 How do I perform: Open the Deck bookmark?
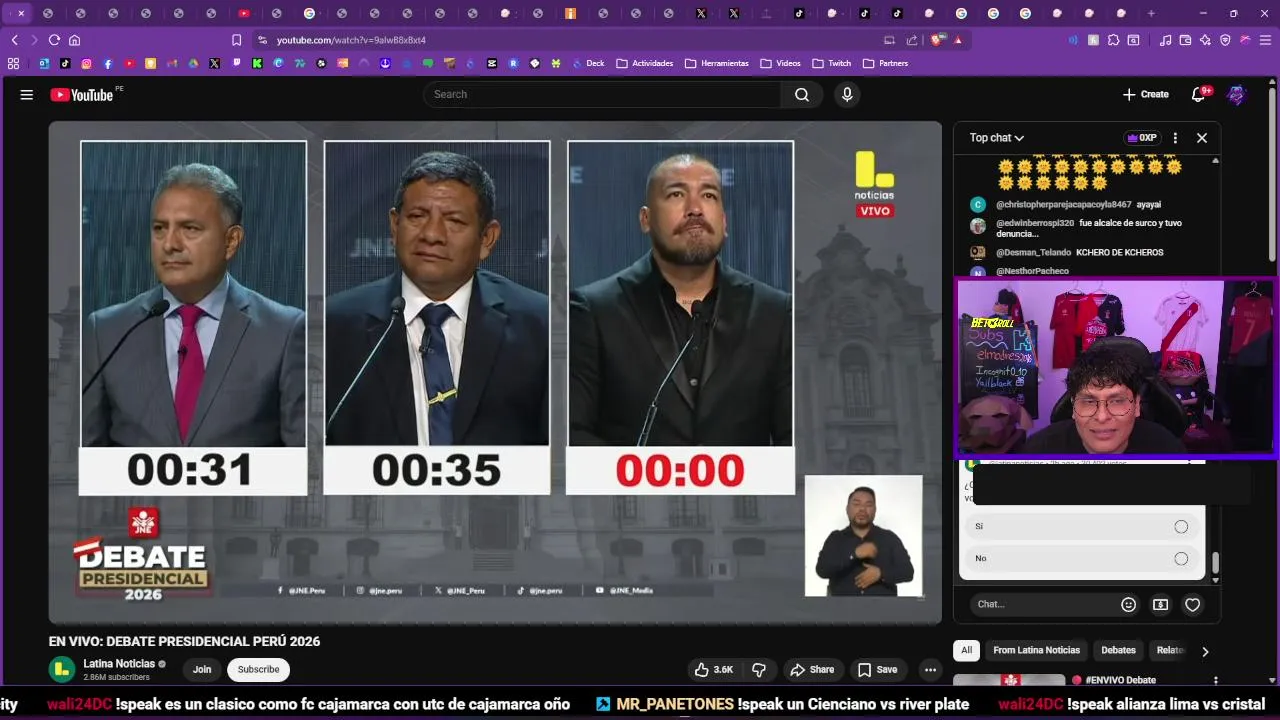(587, 63)
